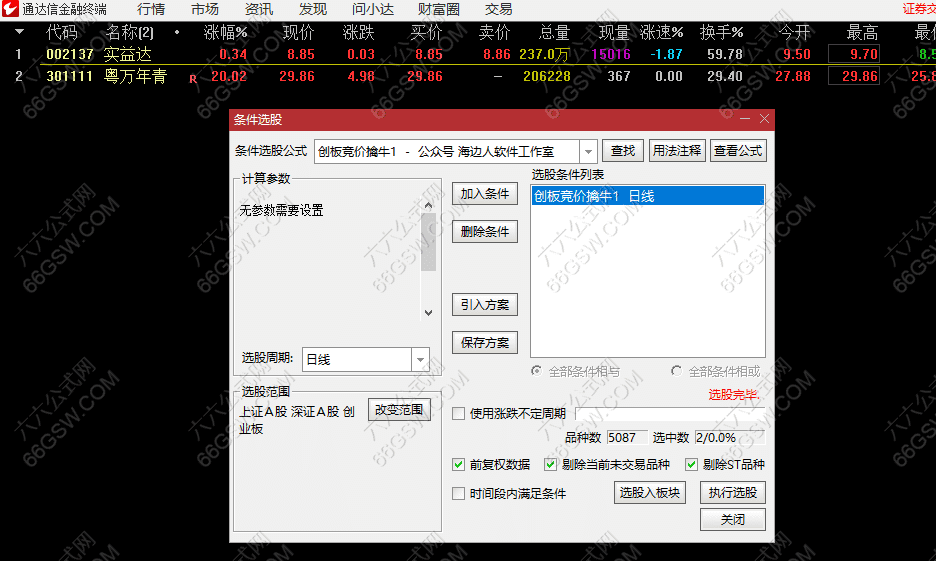Open the 问小达 menu
The height and width of the screenshot is (561, 936).
click(373, 9)
